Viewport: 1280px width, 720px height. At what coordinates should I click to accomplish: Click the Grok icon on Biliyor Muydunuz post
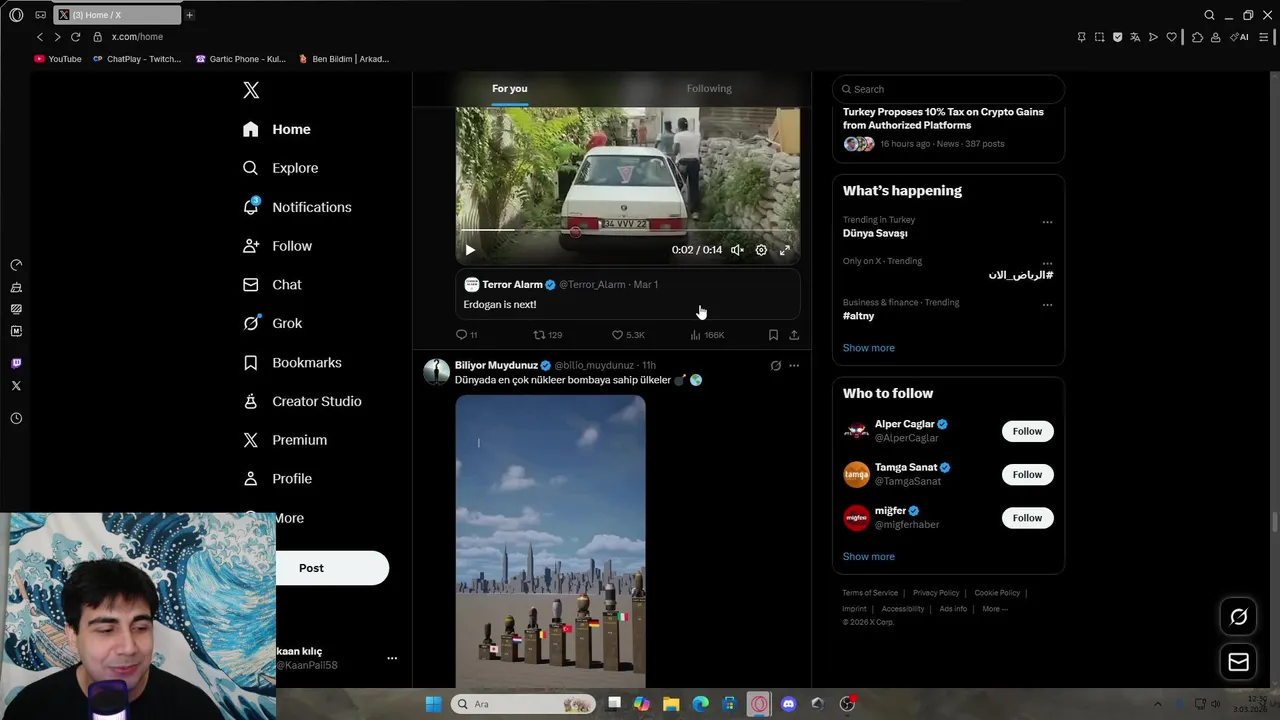pos(775,366)
